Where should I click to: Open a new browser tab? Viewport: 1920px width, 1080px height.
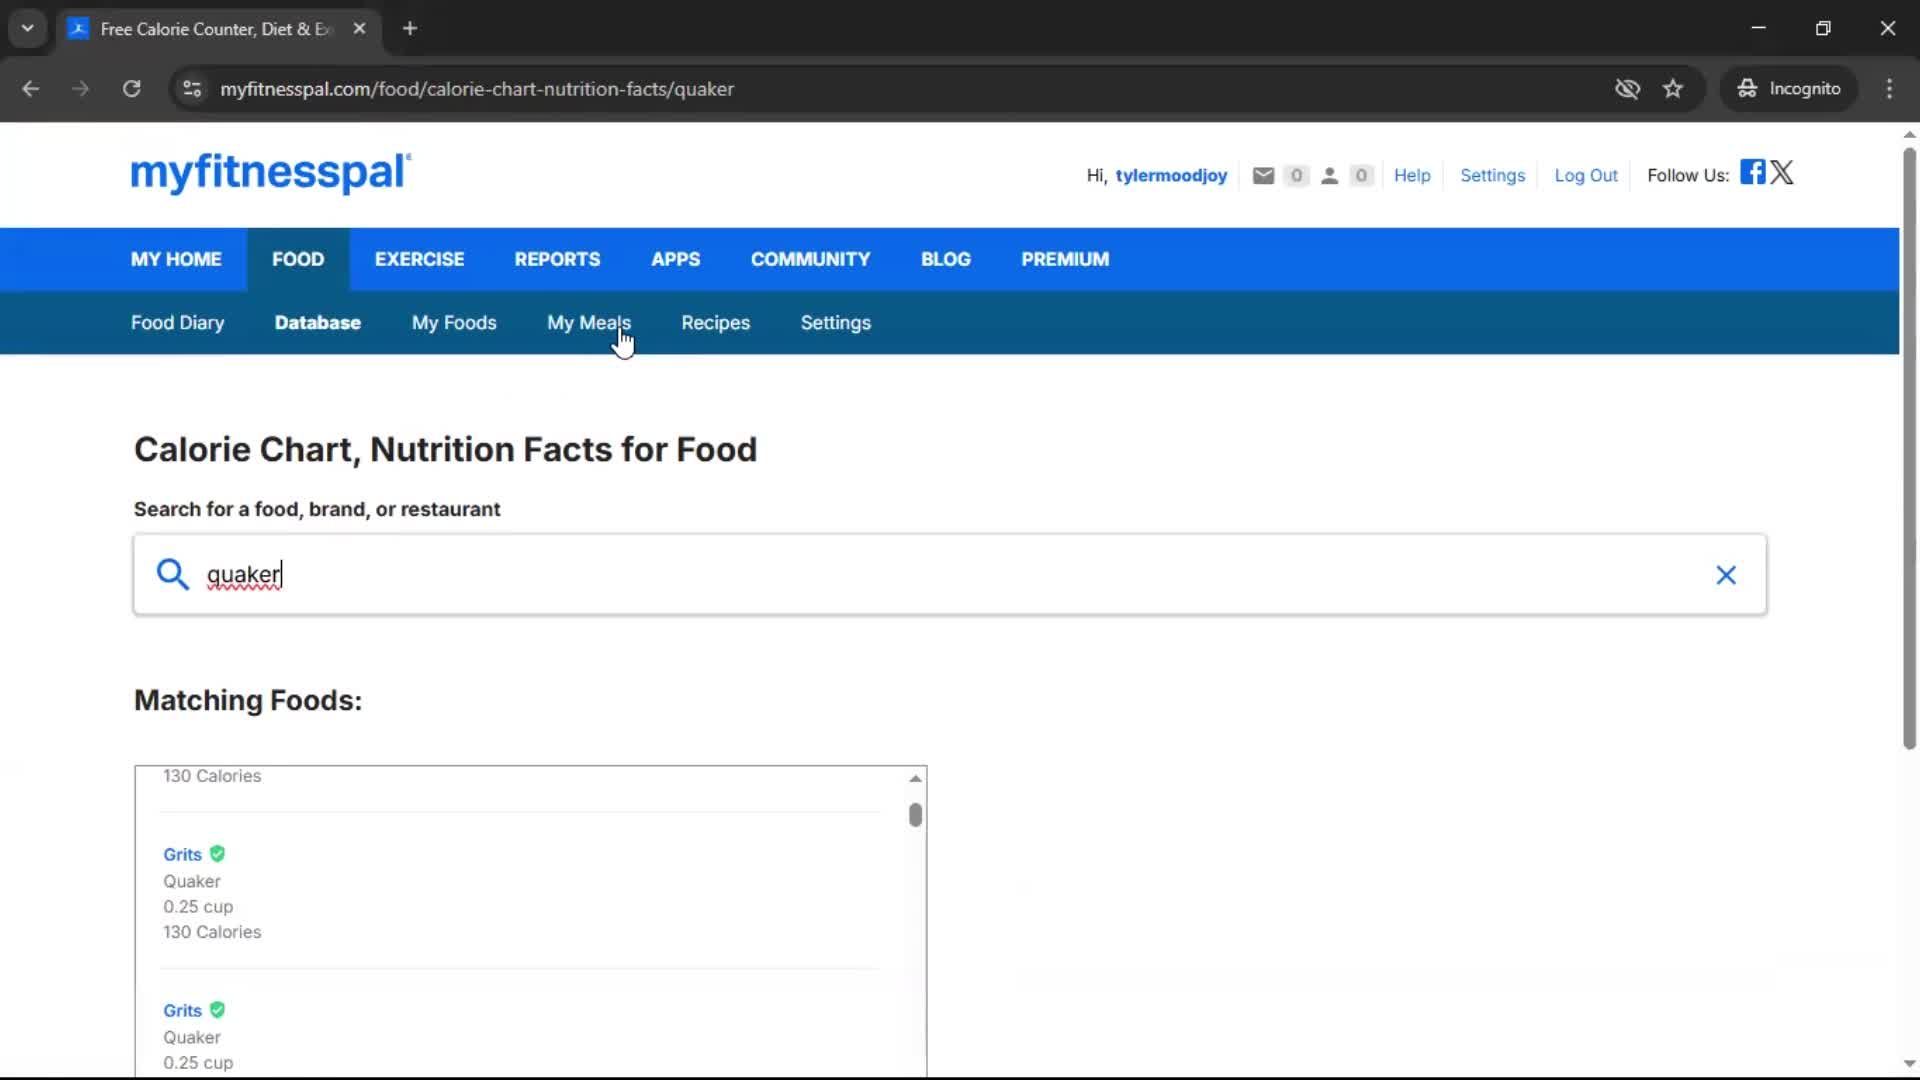pos(410,28)
